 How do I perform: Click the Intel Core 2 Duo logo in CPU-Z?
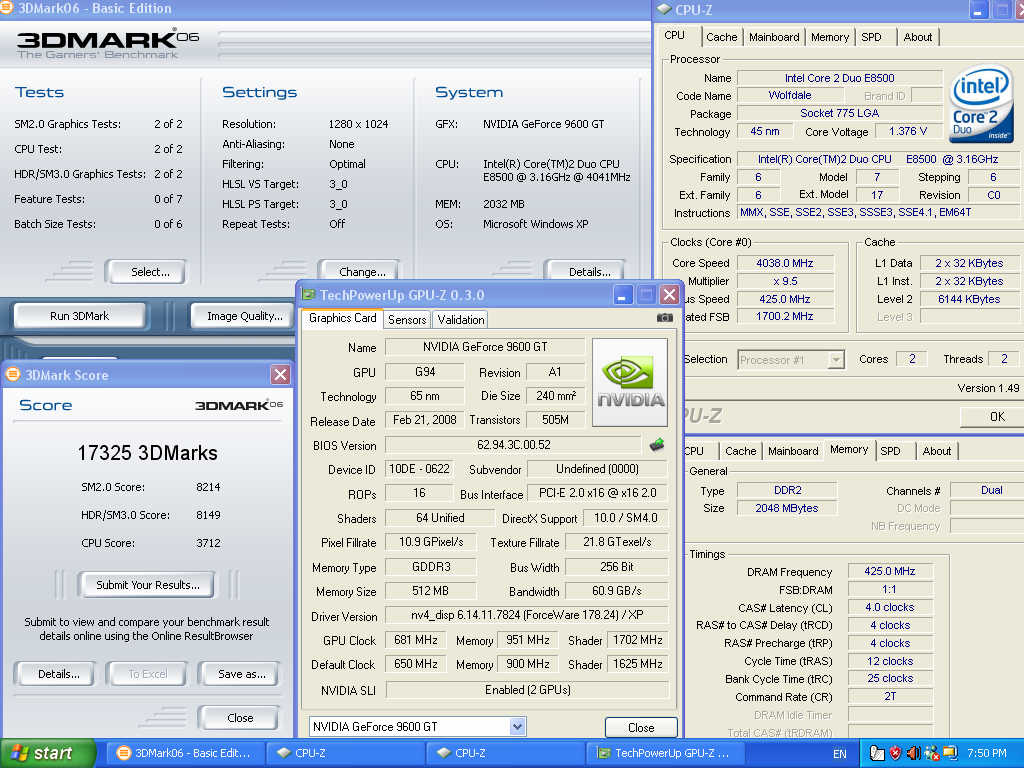[980, 104]
